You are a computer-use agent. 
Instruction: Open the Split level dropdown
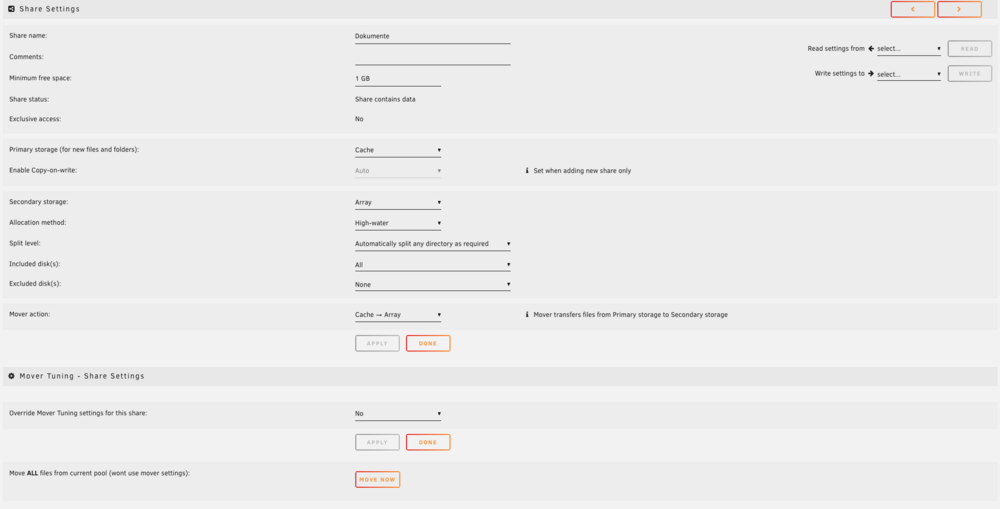(433, 244)
